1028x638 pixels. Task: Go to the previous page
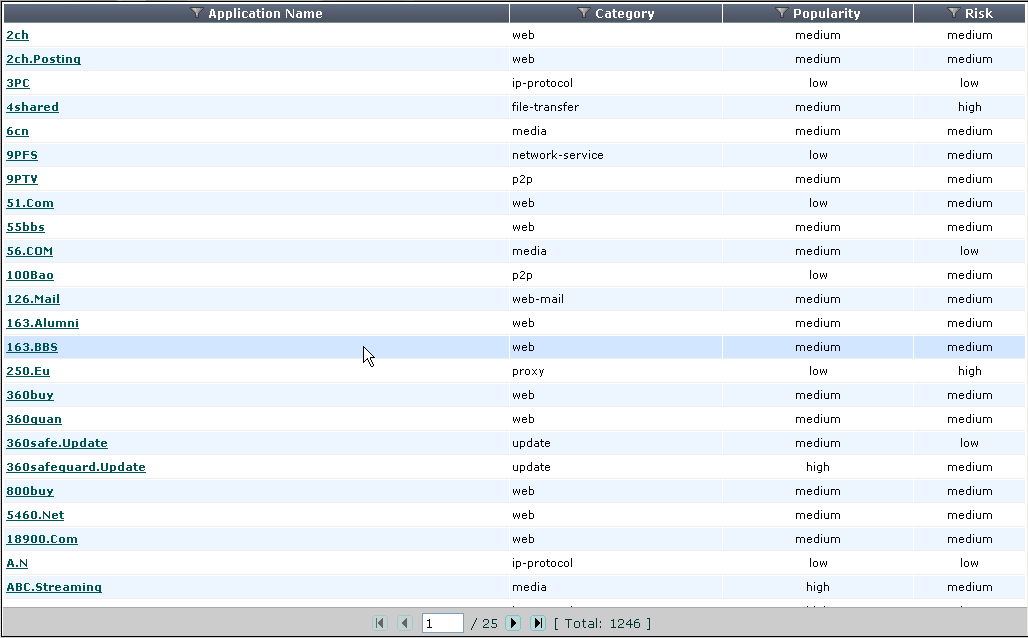pyautogui.click(x=405, y=623)
